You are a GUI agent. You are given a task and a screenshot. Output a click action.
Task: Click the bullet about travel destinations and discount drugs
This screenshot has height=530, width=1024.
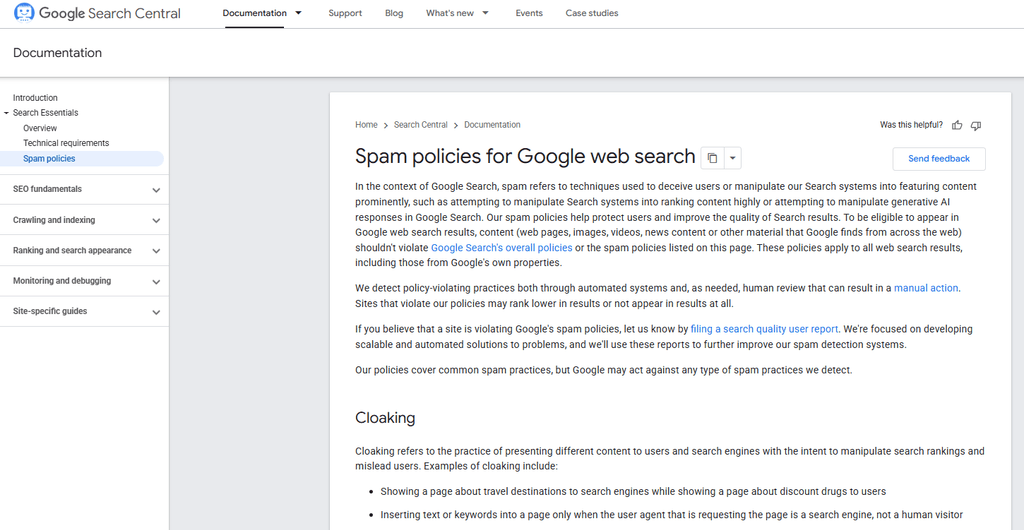pyautogui.click(x=633, y=491)
